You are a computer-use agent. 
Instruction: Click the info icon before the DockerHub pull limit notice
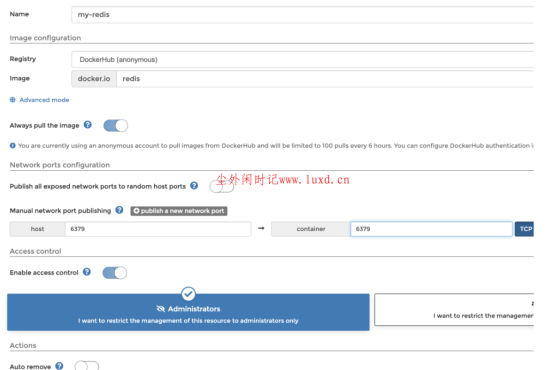(x=13, y=146)
